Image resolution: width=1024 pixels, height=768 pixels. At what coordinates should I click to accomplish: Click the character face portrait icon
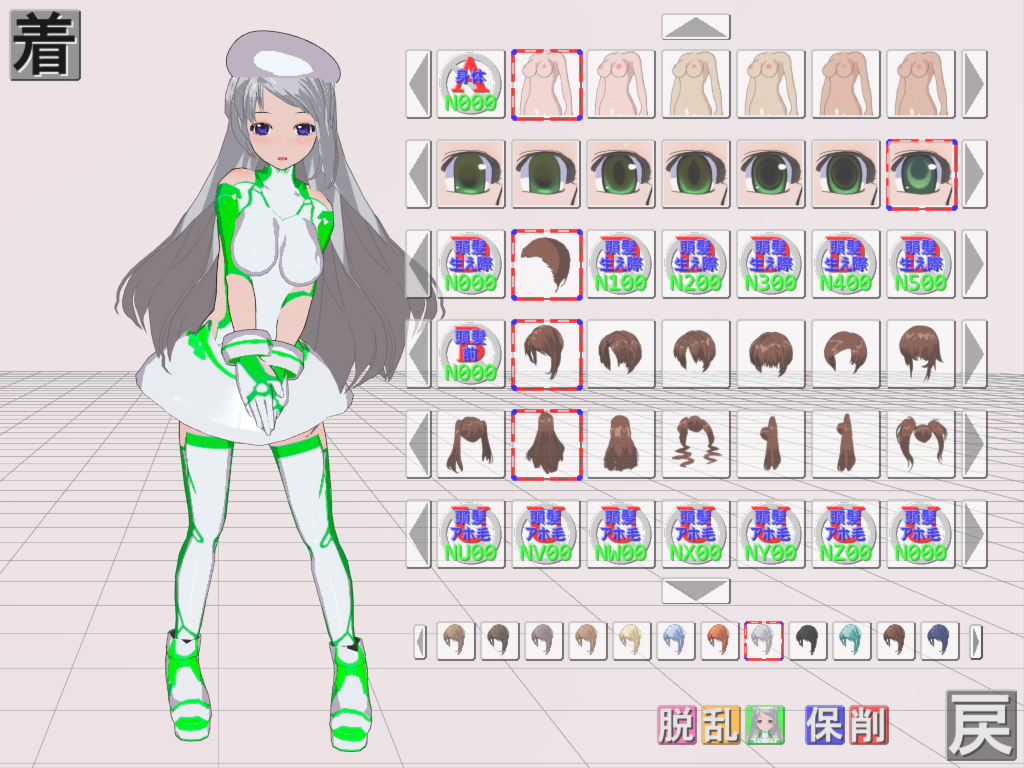click(765, 725)
